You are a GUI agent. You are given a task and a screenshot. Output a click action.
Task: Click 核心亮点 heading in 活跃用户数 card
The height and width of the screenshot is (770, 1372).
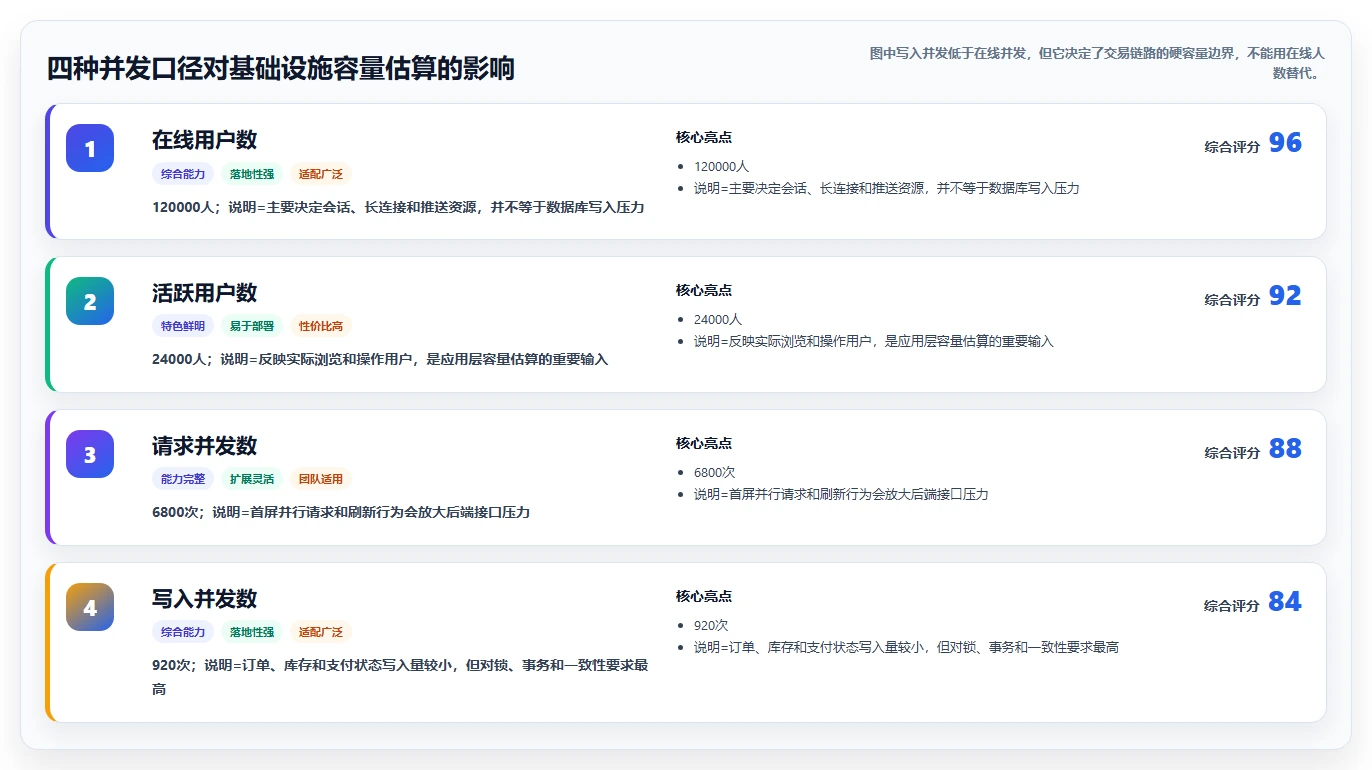pyautogui.click(x=704, y=291)
